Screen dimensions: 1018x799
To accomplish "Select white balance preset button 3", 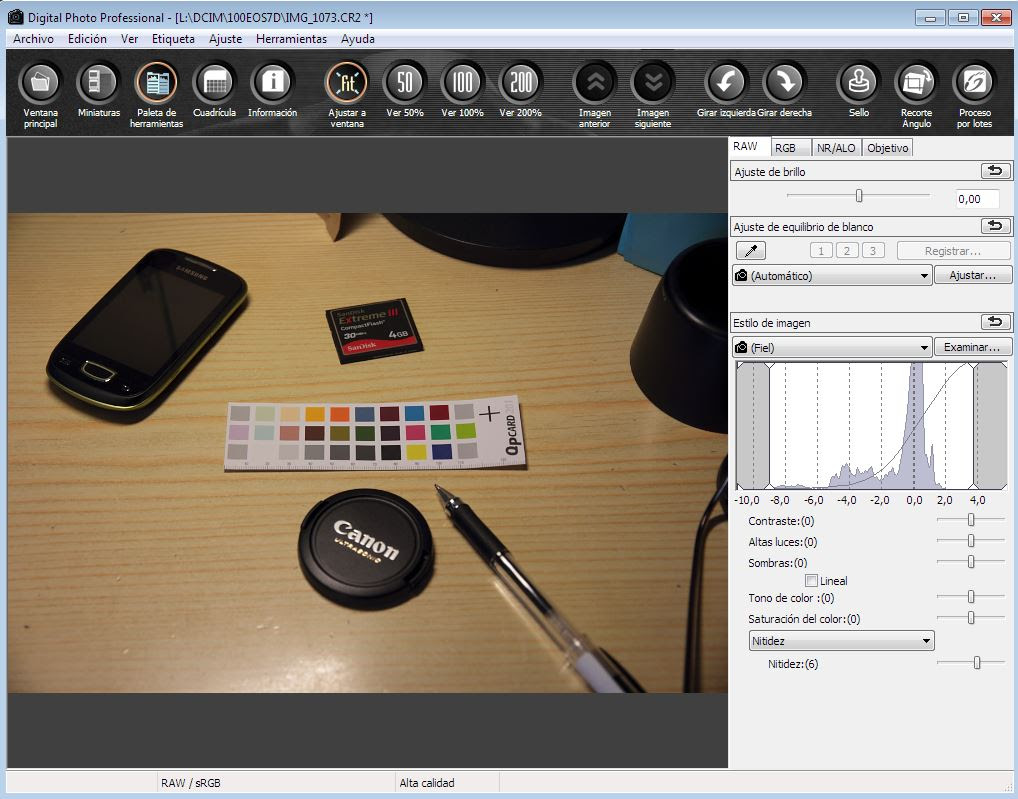I will coord(873,251).
